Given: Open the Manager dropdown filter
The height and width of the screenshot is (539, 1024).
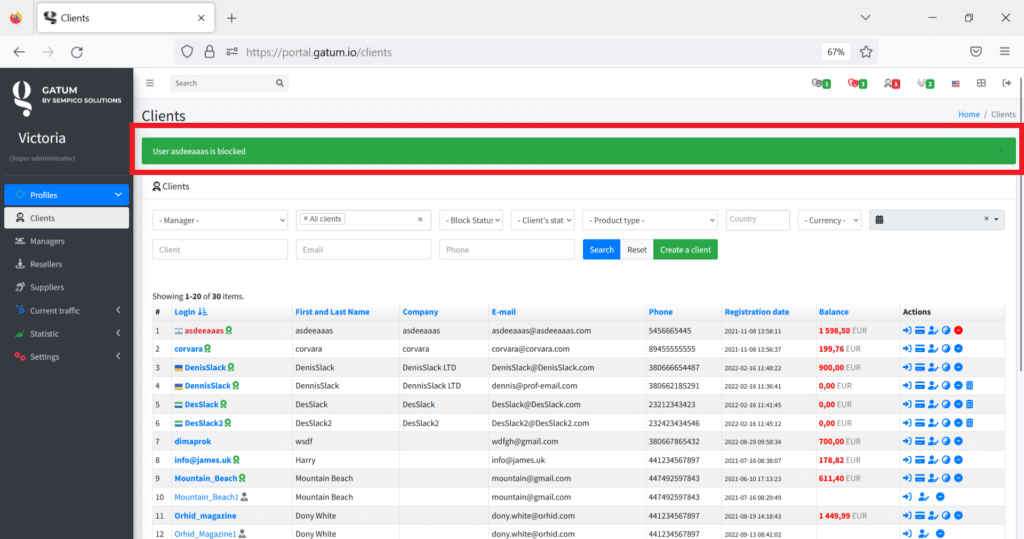Looking at the screenshot, I should click(219, 220).
